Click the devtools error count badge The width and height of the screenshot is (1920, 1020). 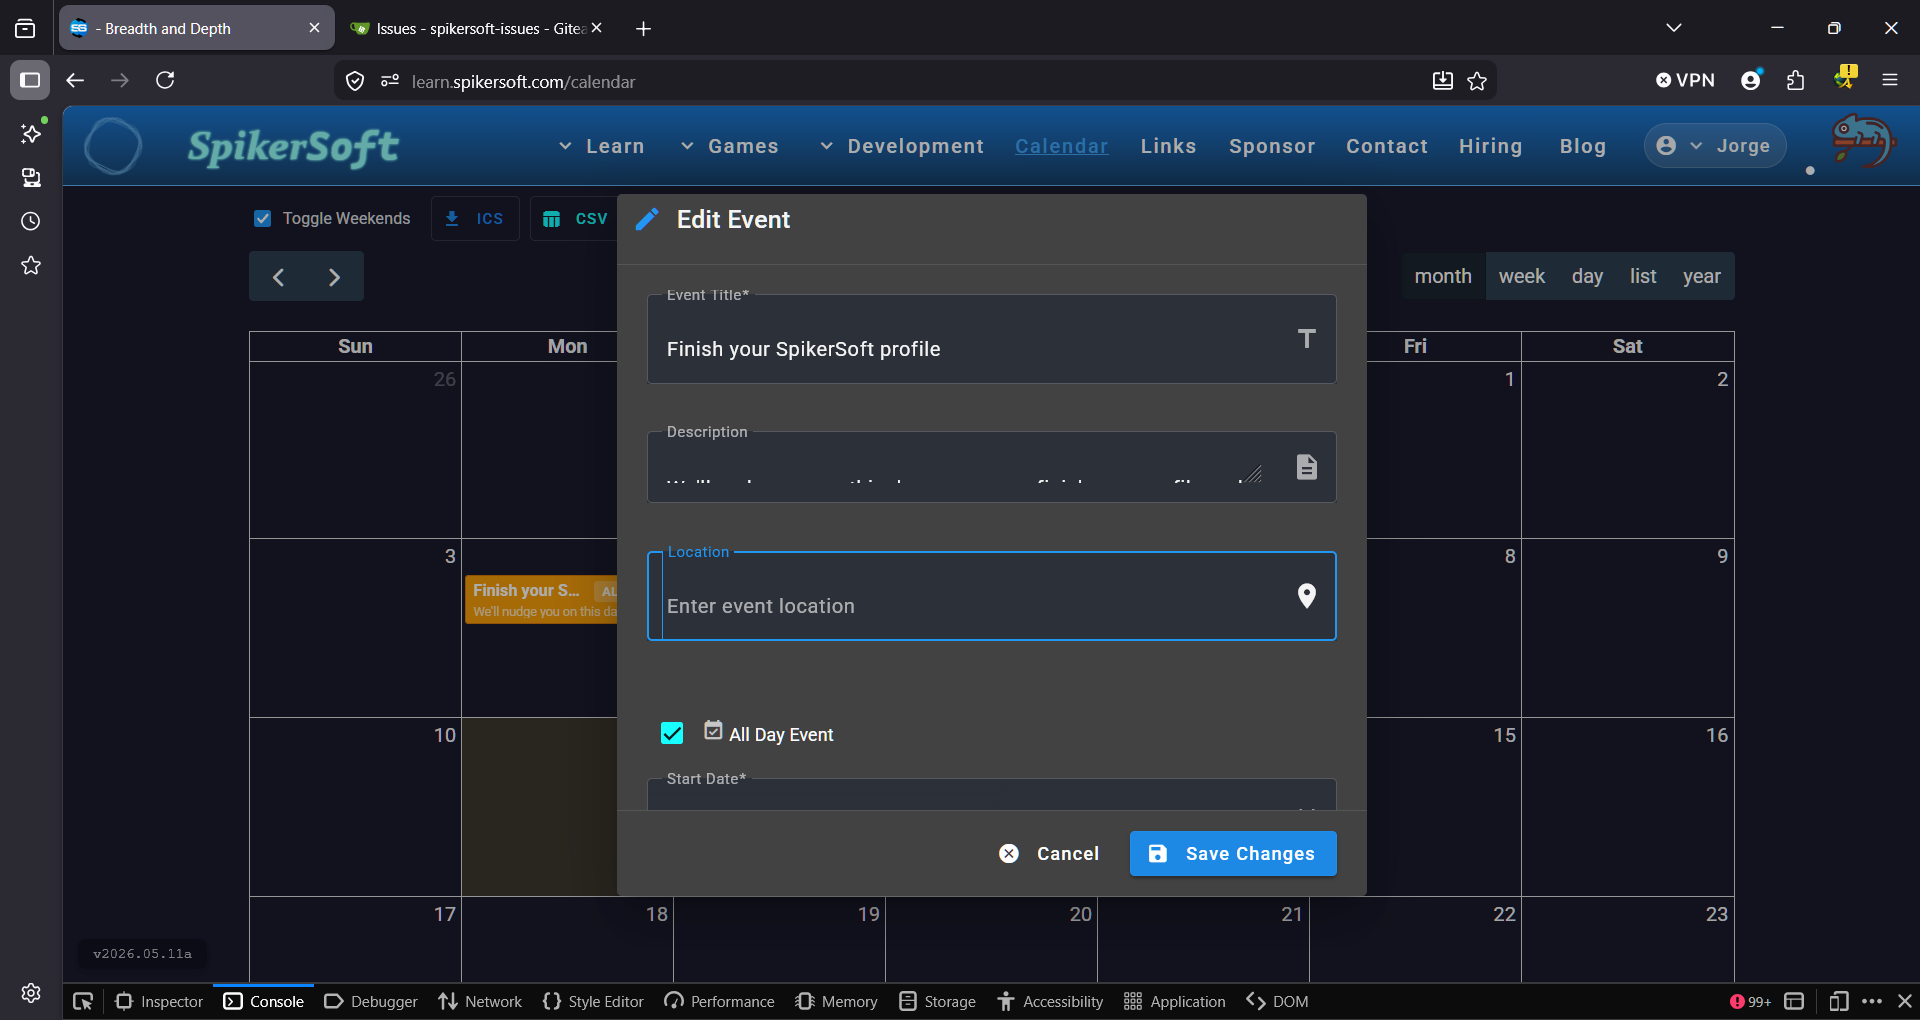1751,1001
